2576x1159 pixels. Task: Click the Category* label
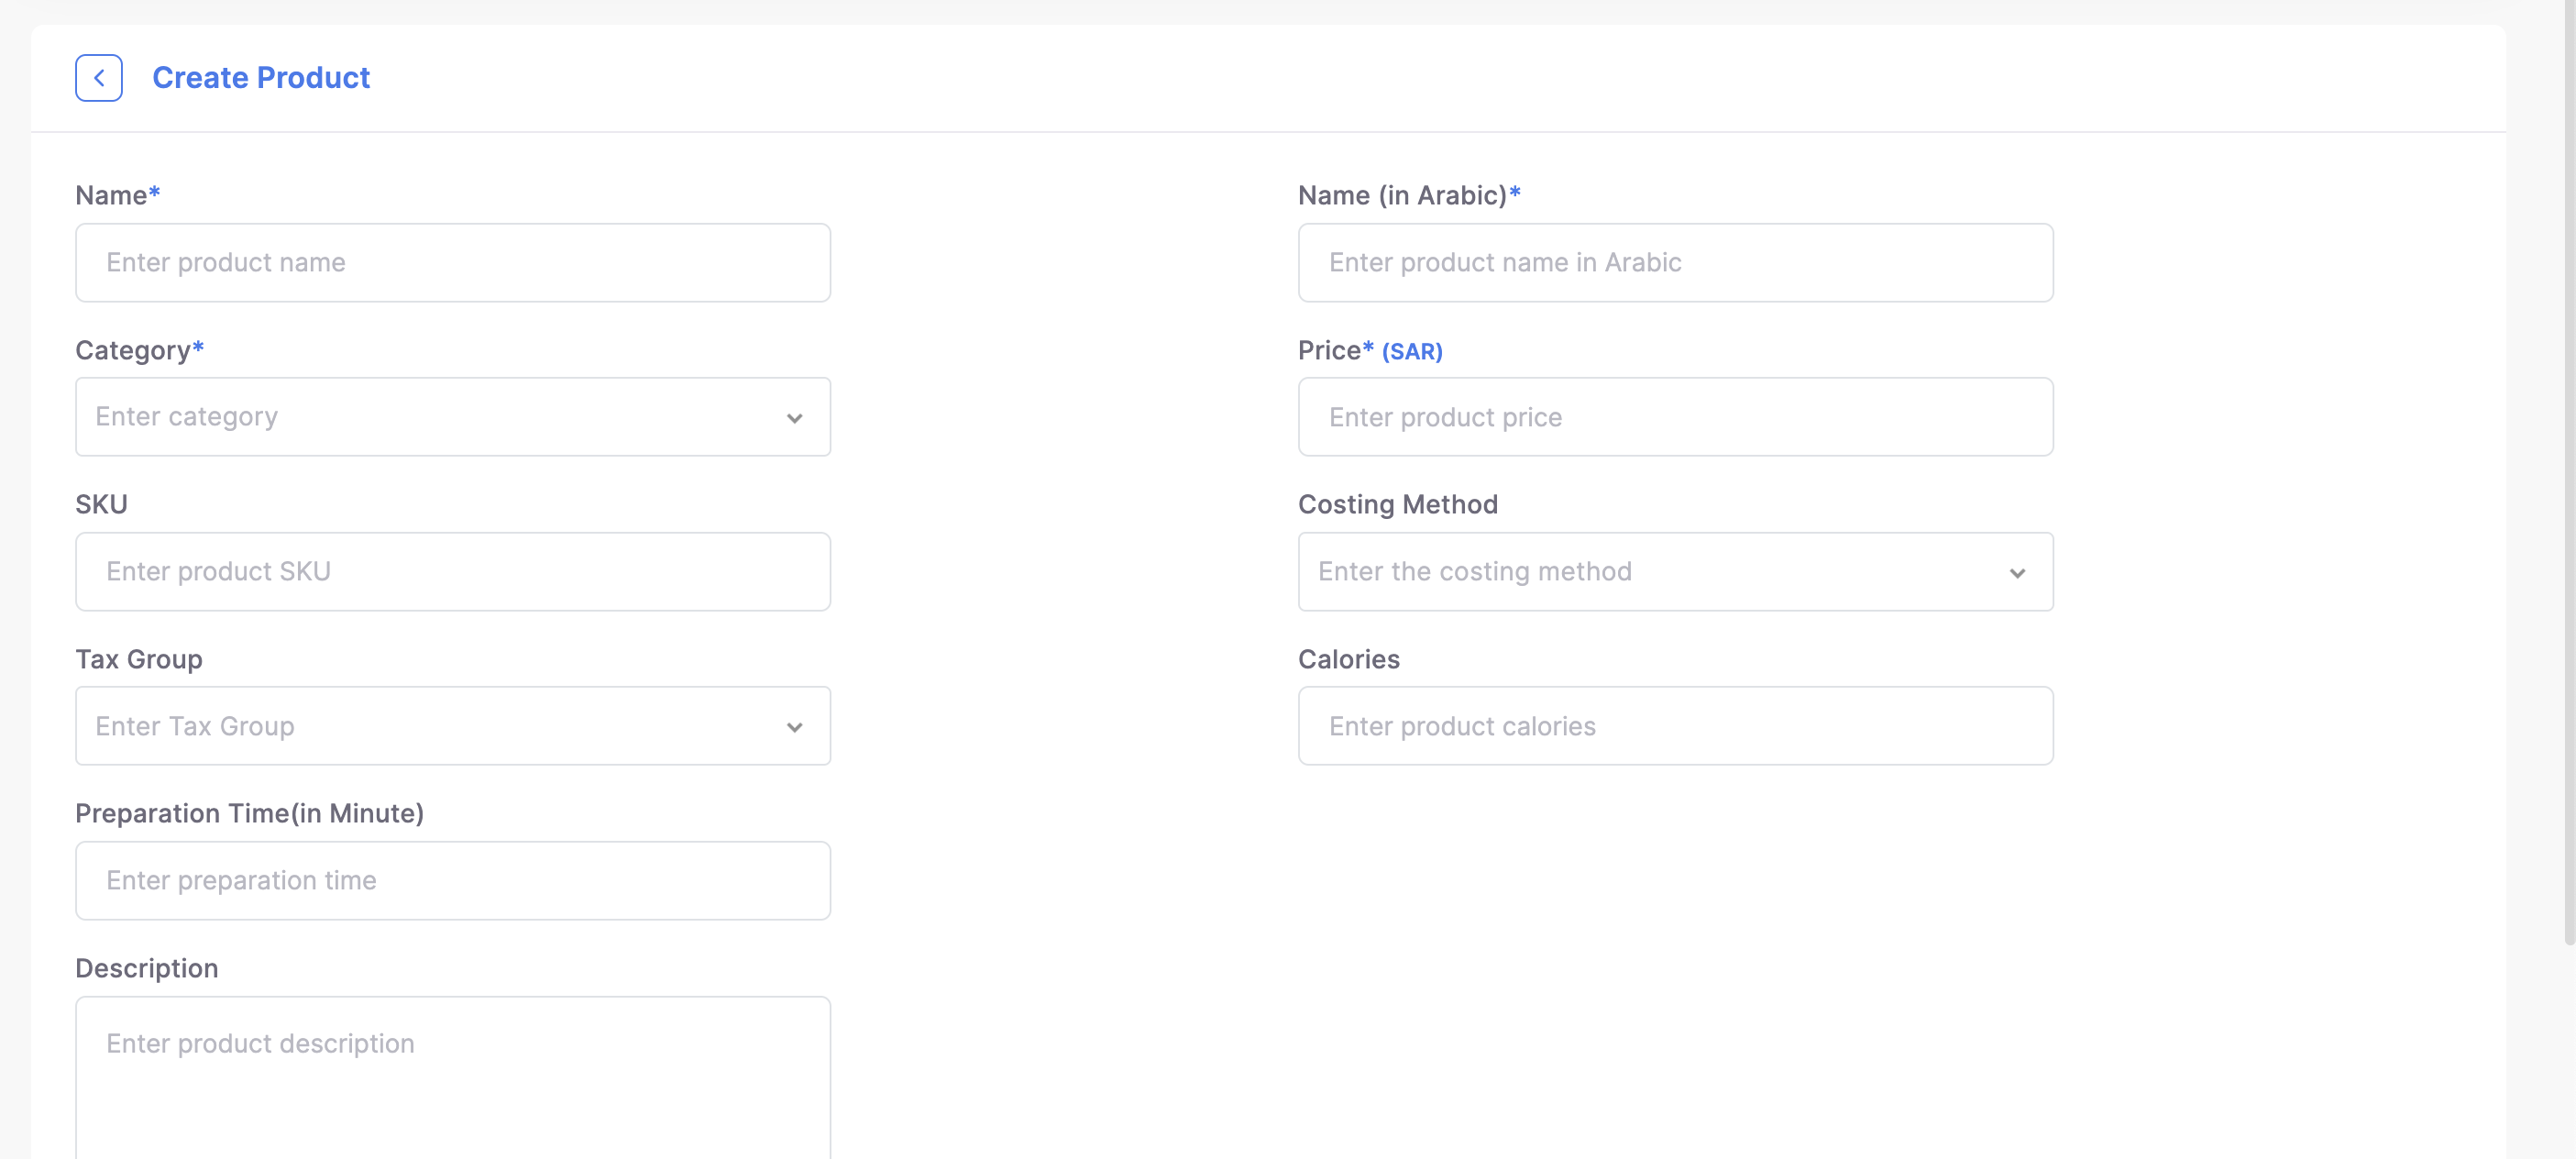pos(140,350)
